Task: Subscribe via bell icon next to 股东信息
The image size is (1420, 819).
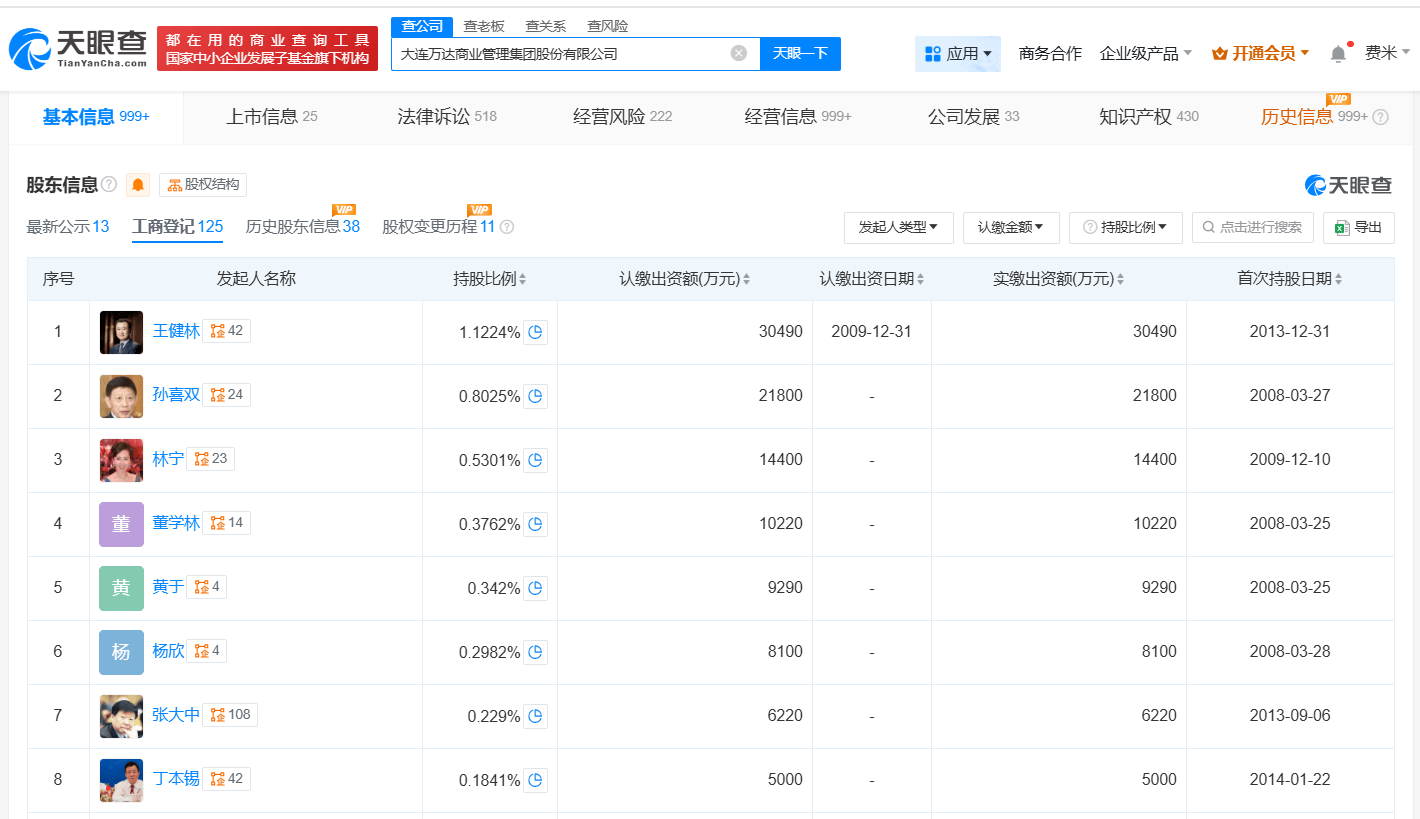Action: pyautogui.click(x=137, y=185)
